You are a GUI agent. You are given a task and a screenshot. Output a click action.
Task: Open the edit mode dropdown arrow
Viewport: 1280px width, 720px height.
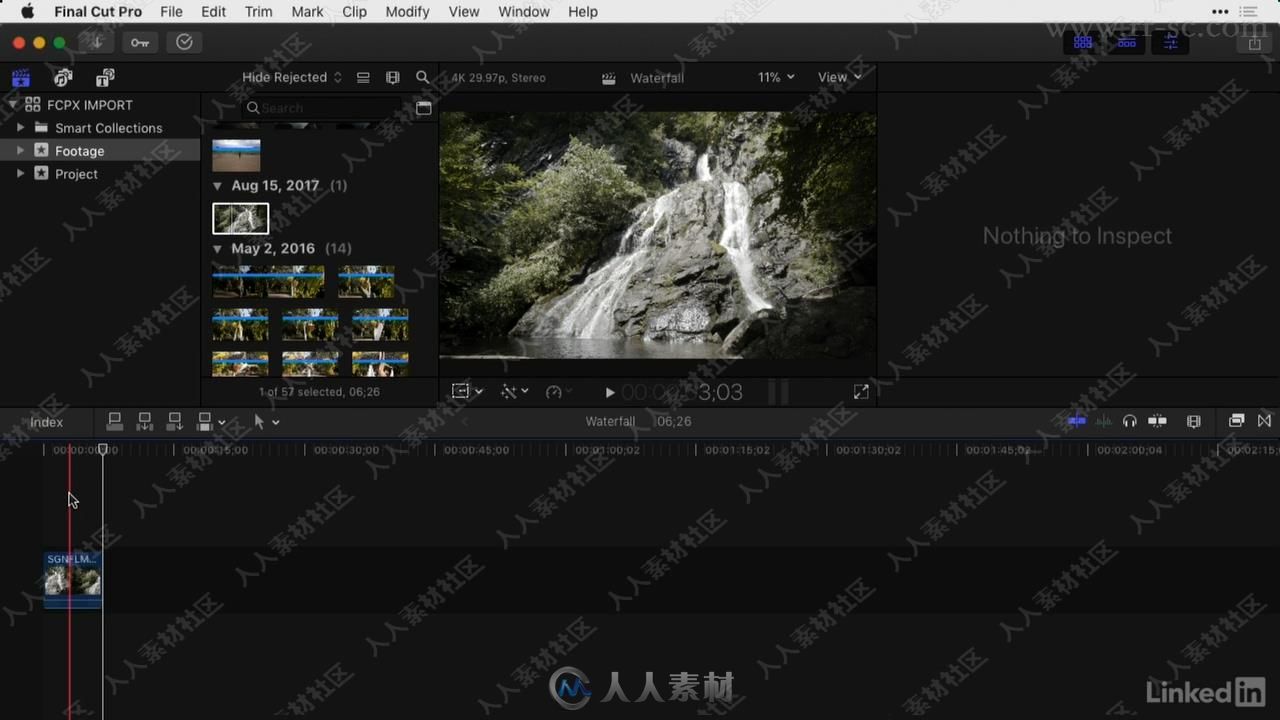(x=222, y=423)
